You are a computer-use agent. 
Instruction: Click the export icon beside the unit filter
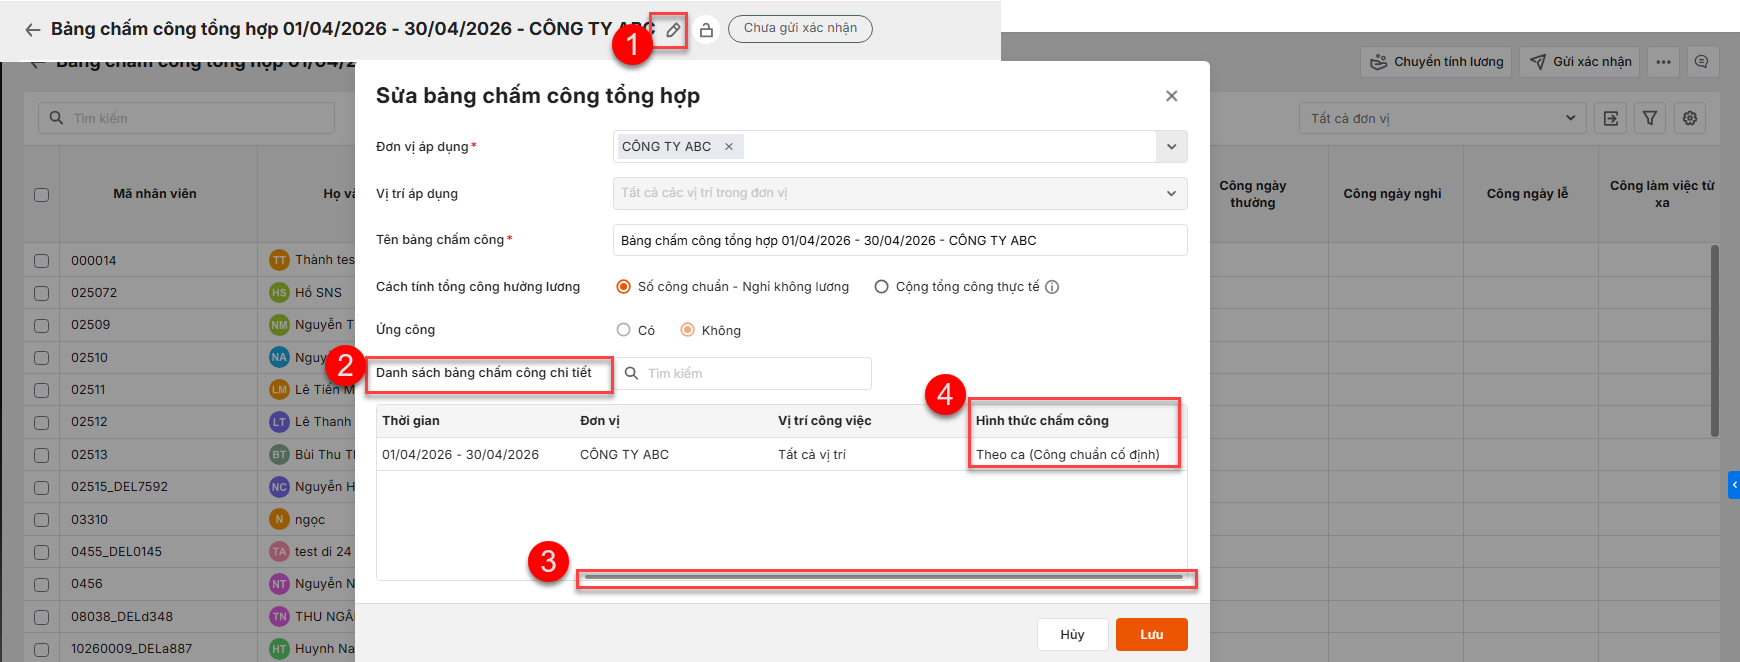pos(1610,118)
